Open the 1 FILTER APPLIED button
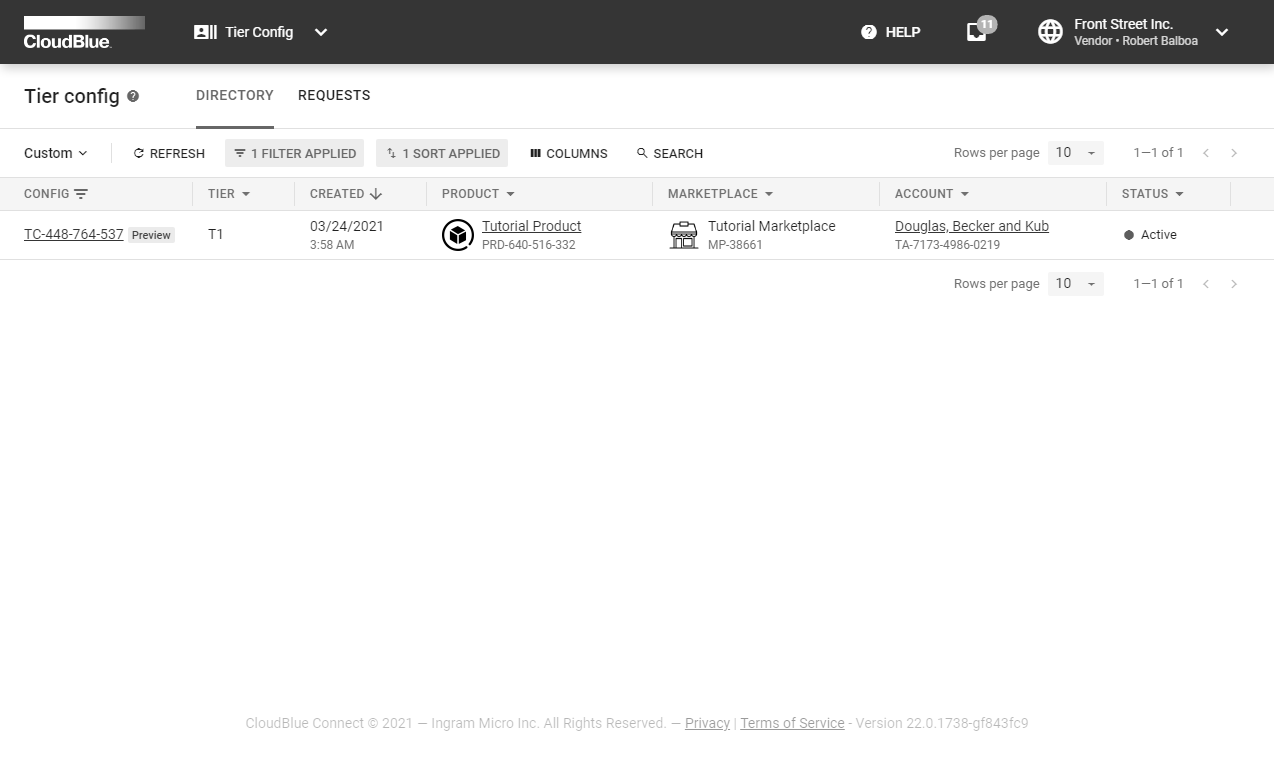This screenshot has height=758, width=1274. [295, 153]
